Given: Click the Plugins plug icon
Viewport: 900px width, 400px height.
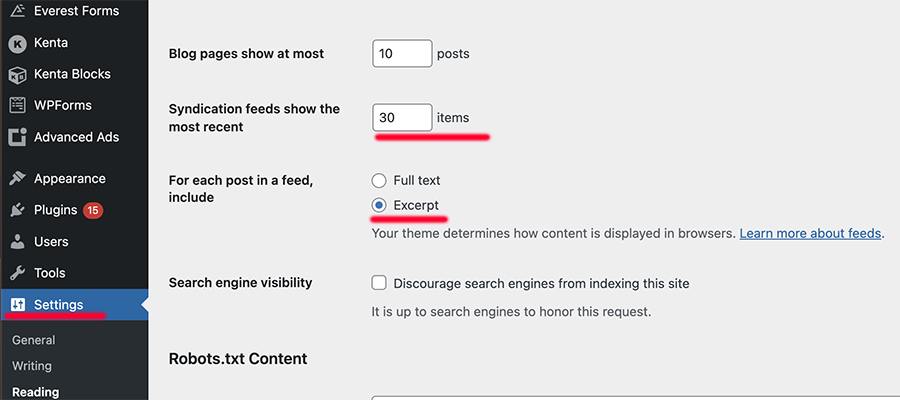Looking at the screenshot, I should 18,210.
